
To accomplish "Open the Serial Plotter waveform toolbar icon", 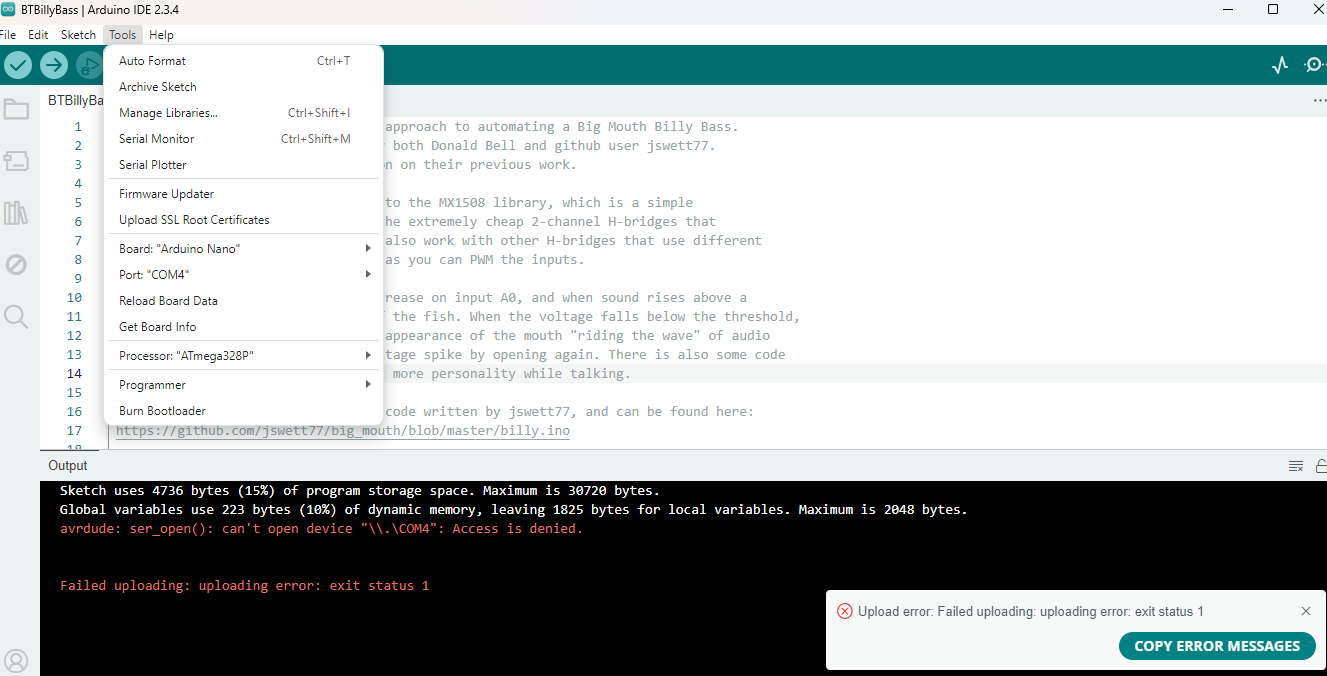I will click(1280, 66).
